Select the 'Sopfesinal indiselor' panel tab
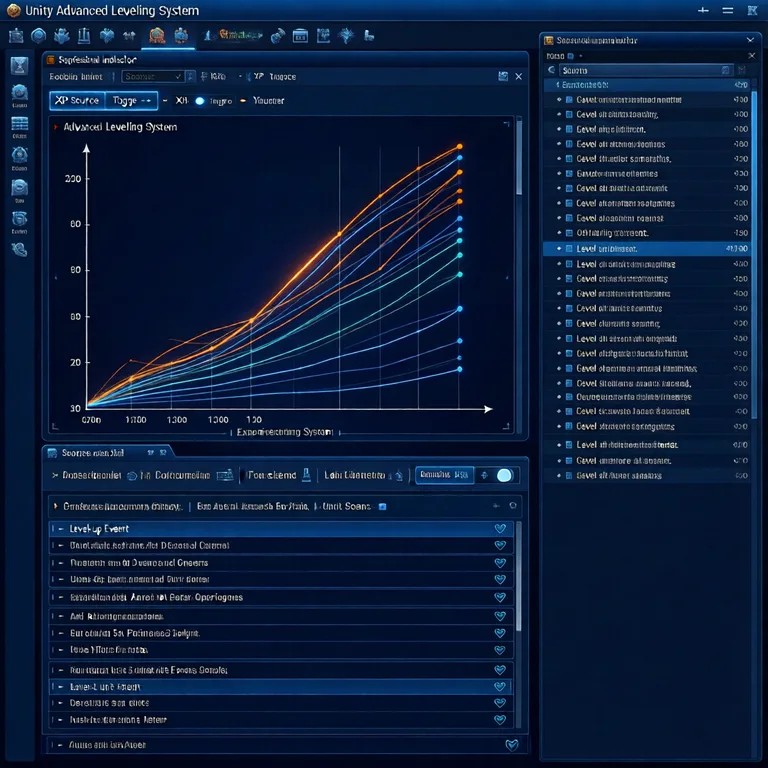Viewport: 768px width, 768px height. [97, 60]
